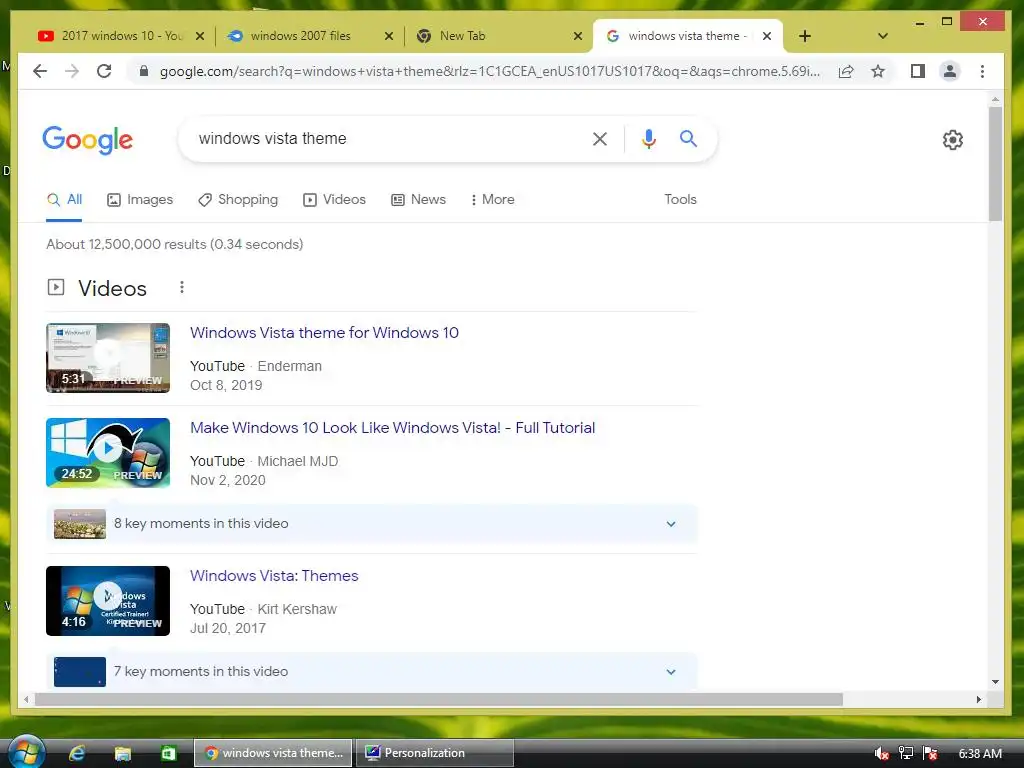Launch Internet Explorer from taskbar

[77, 753]
